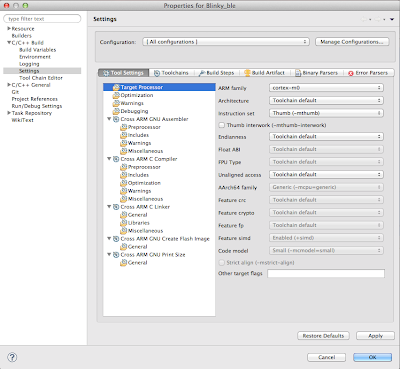This screenshot has height=369, width=400.
Task: Open the ARM family dropdown
Action: click(326, 88)
